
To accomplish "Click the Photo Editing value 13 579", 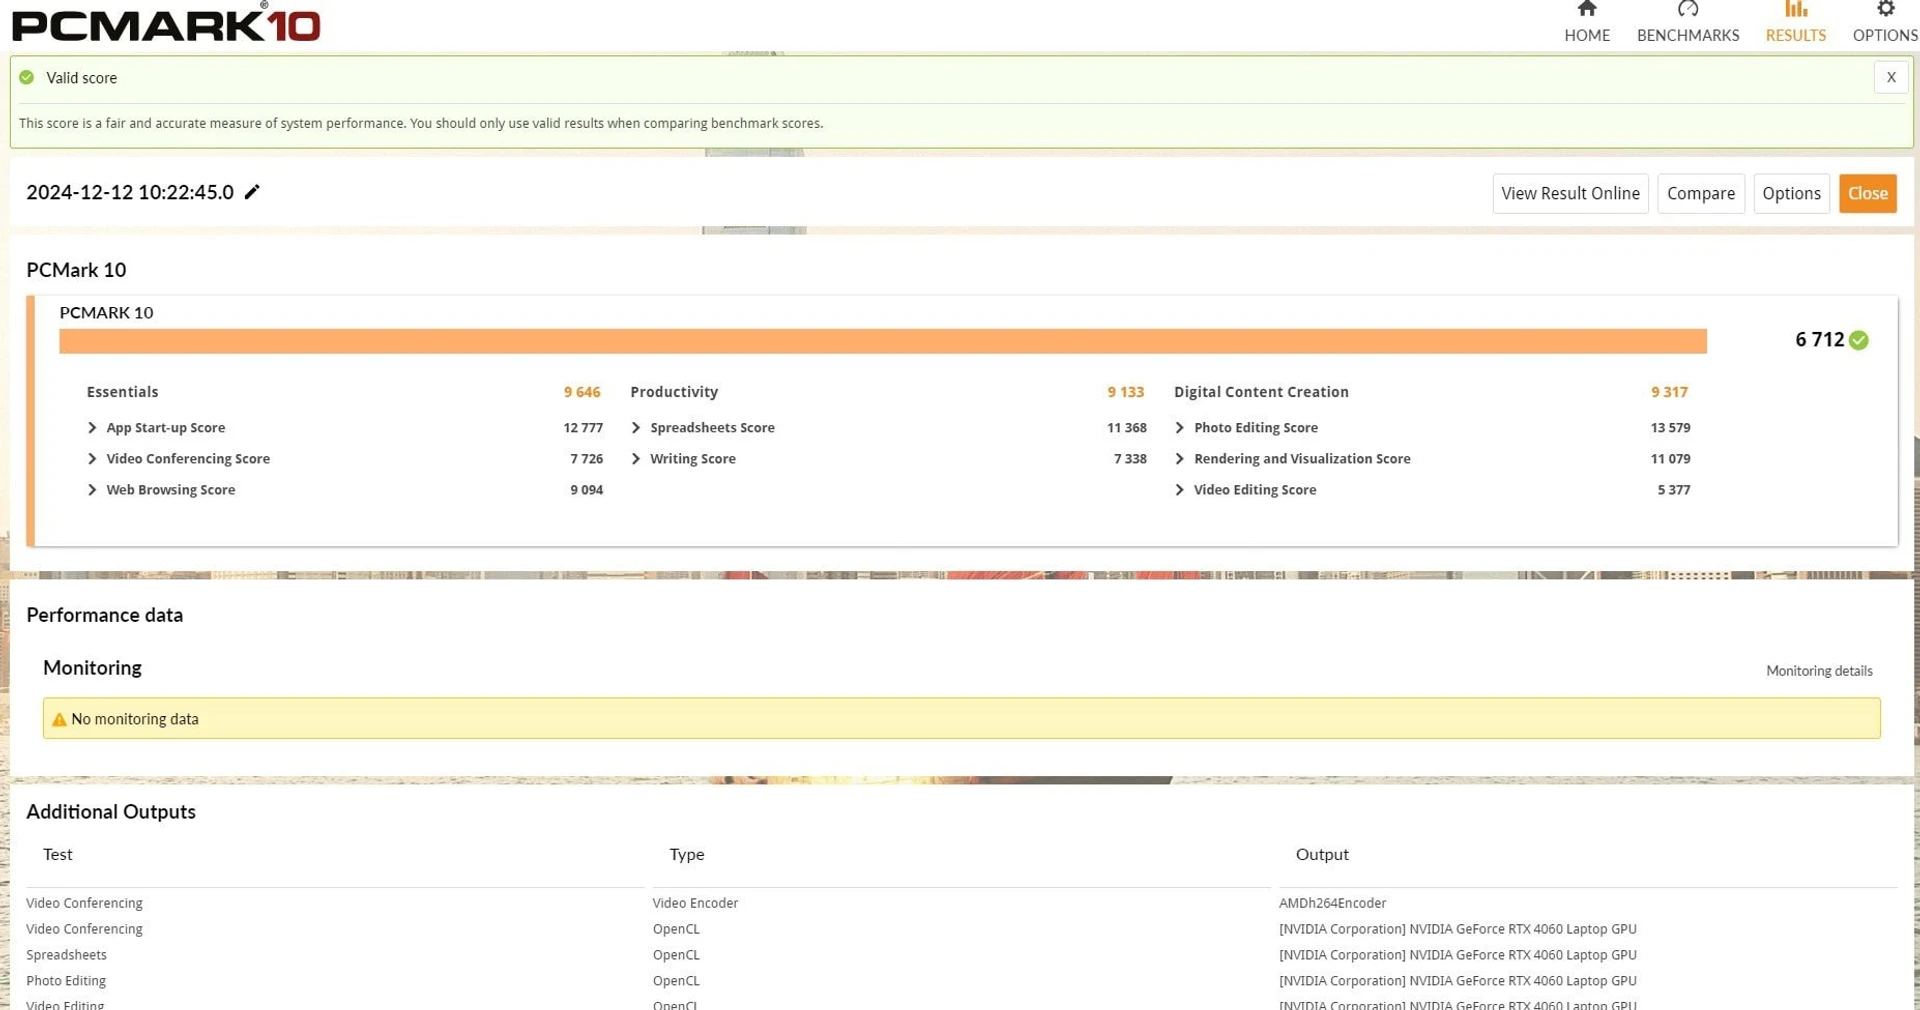I will point(1670,428).
